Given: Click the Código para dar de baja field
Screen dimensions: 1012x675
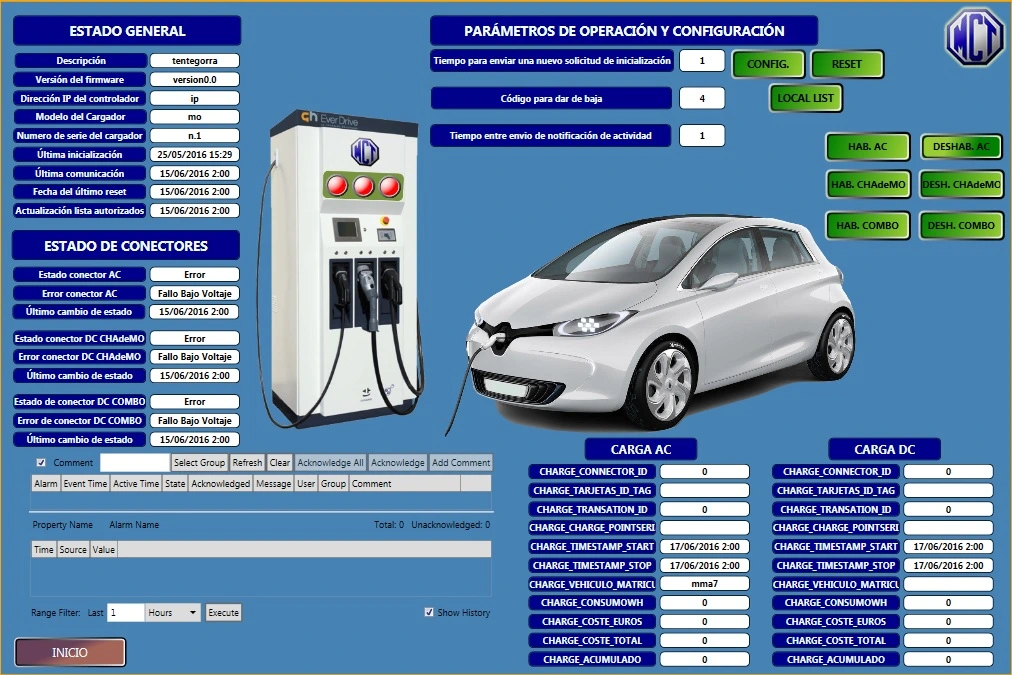Looking at the screenshot, I should [x=703, y=98].
